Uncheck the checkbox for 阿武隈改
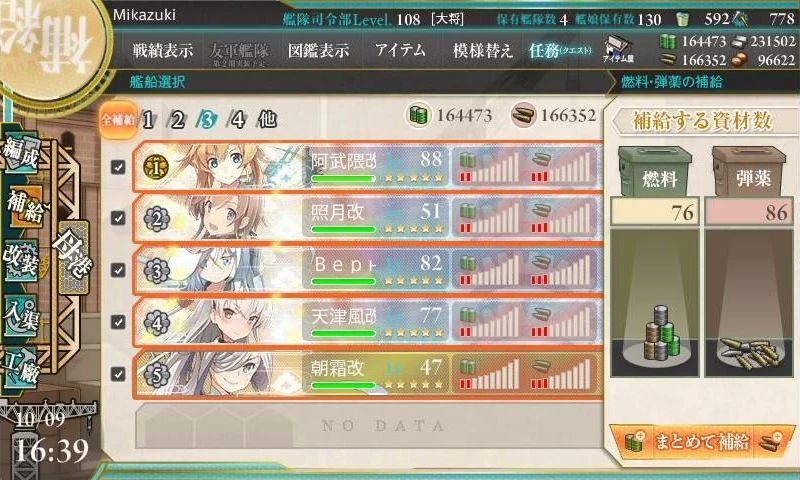 [118, 167]
